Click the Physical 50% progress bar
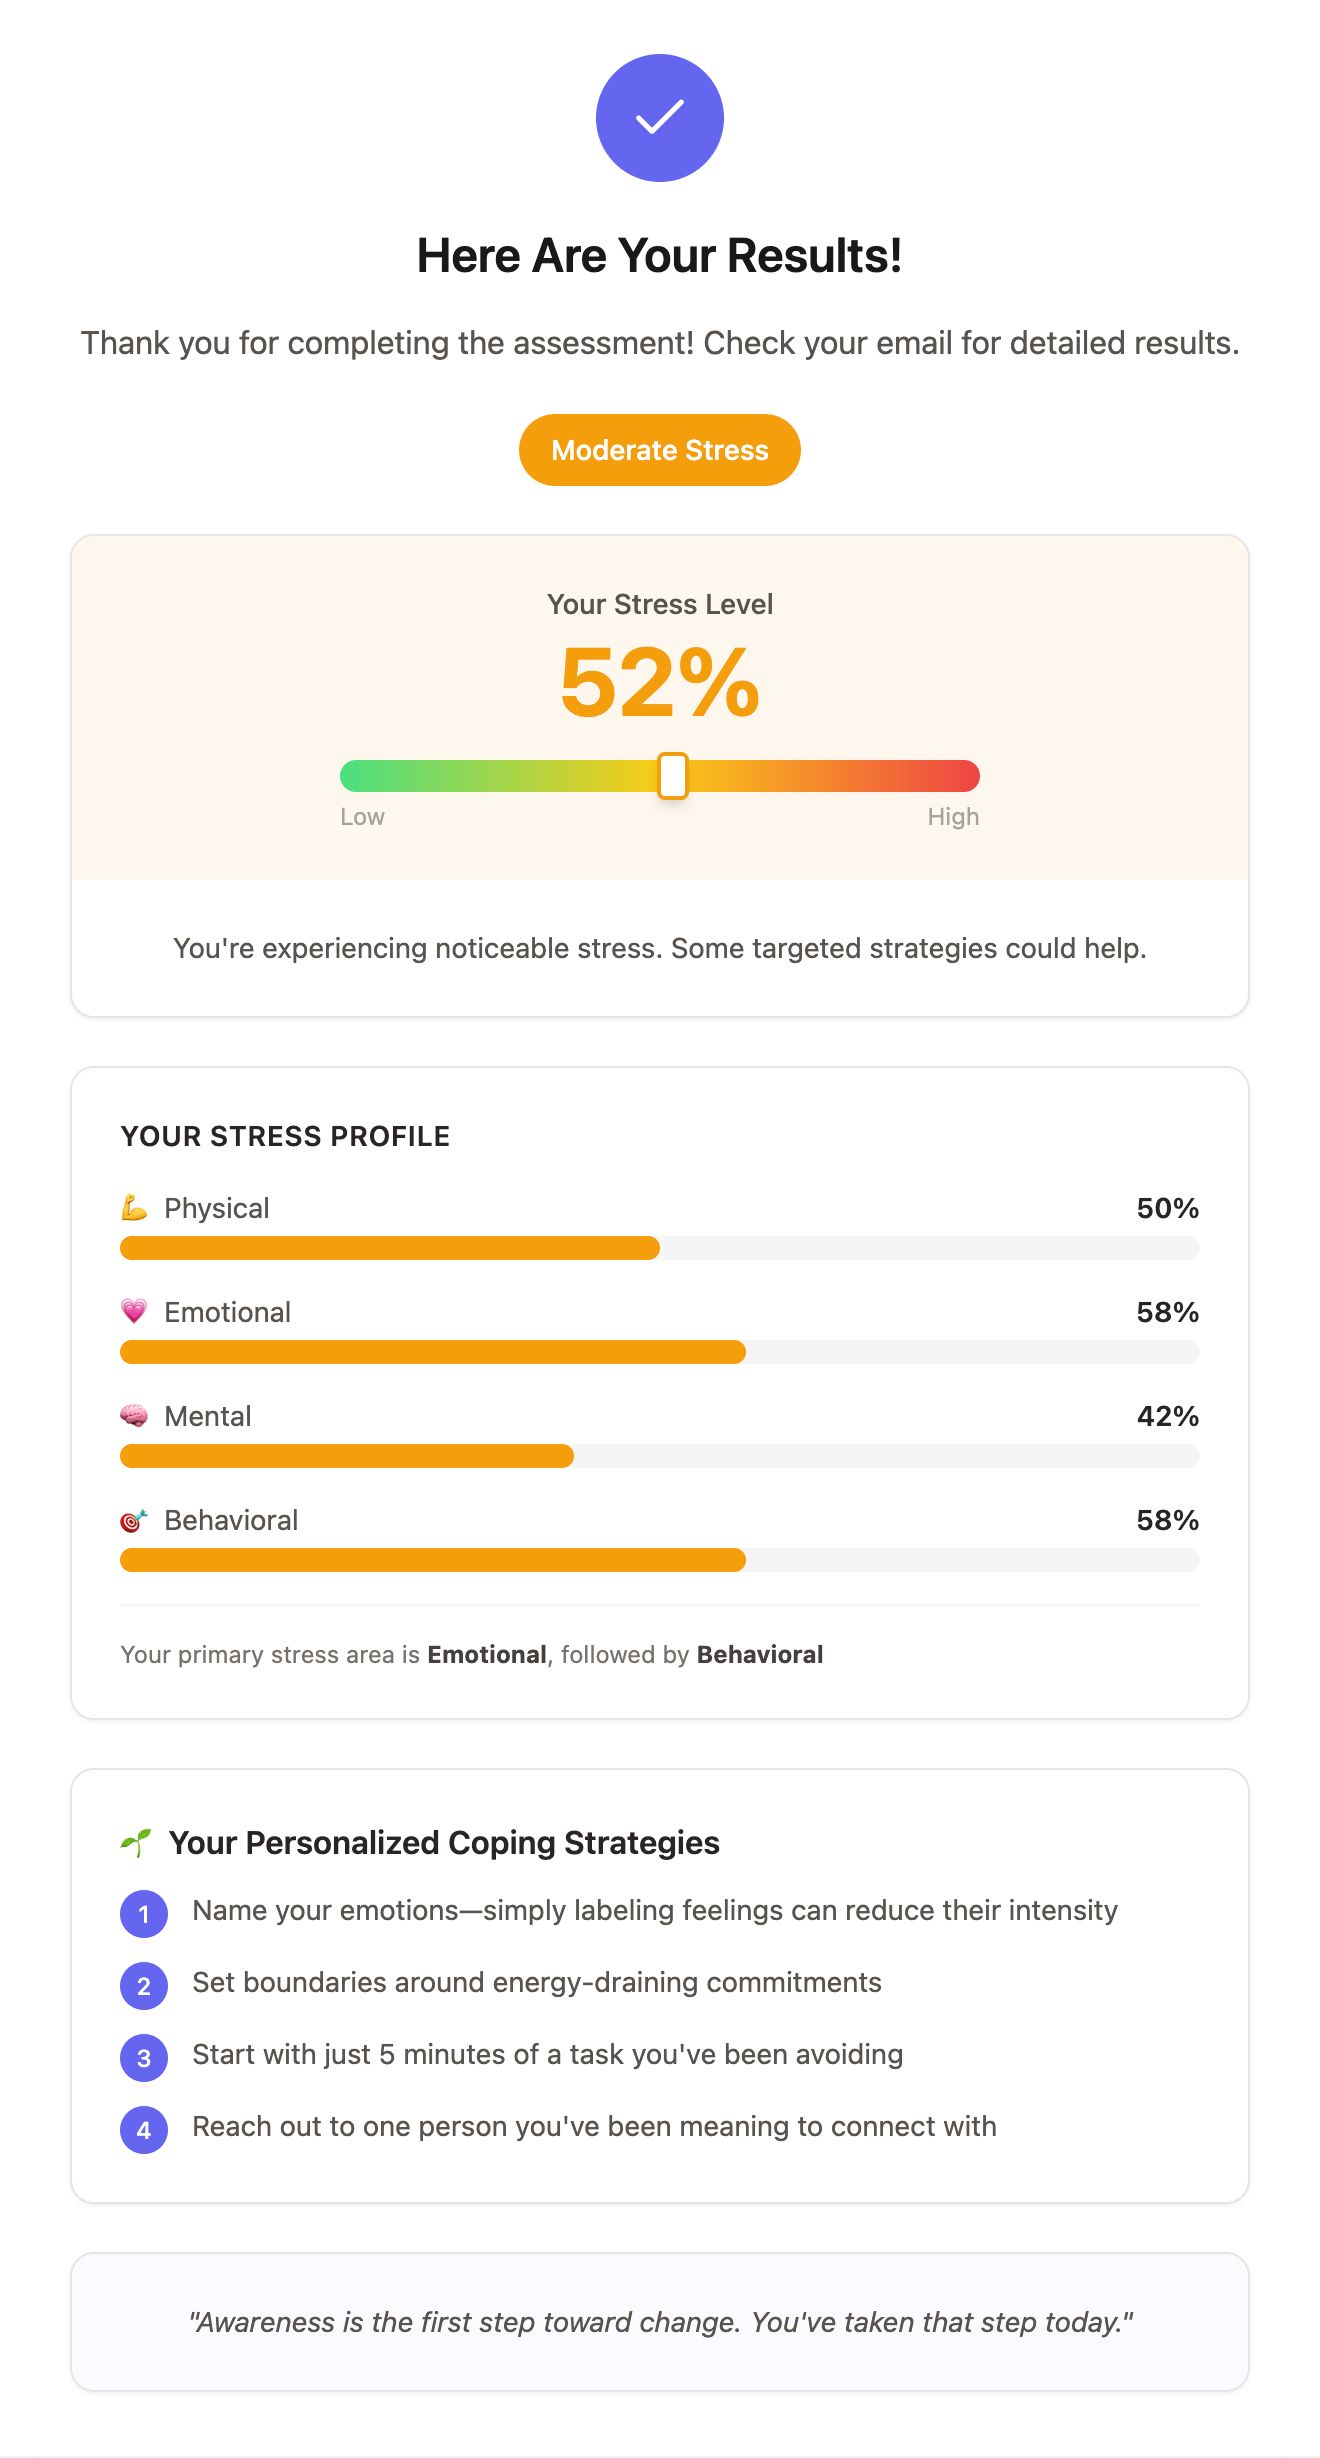 660,1248
